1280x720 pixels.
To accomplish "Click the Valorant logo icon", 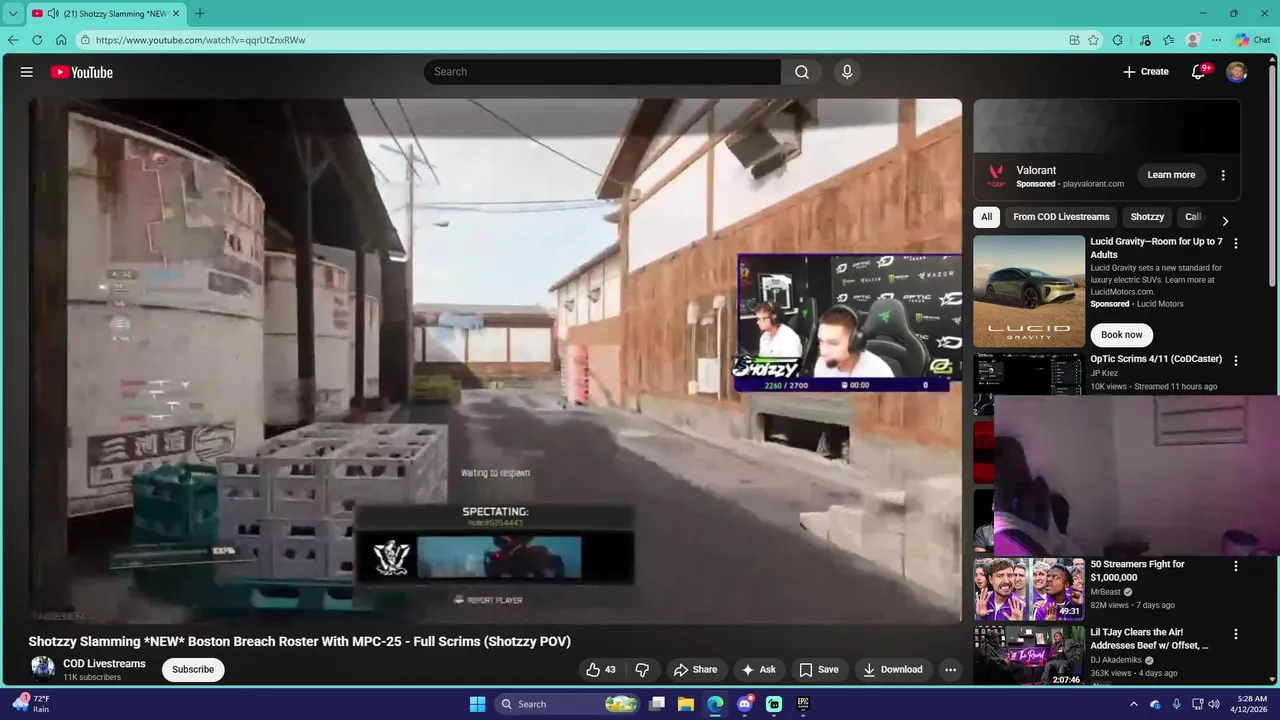I will [x=996, y=176].
